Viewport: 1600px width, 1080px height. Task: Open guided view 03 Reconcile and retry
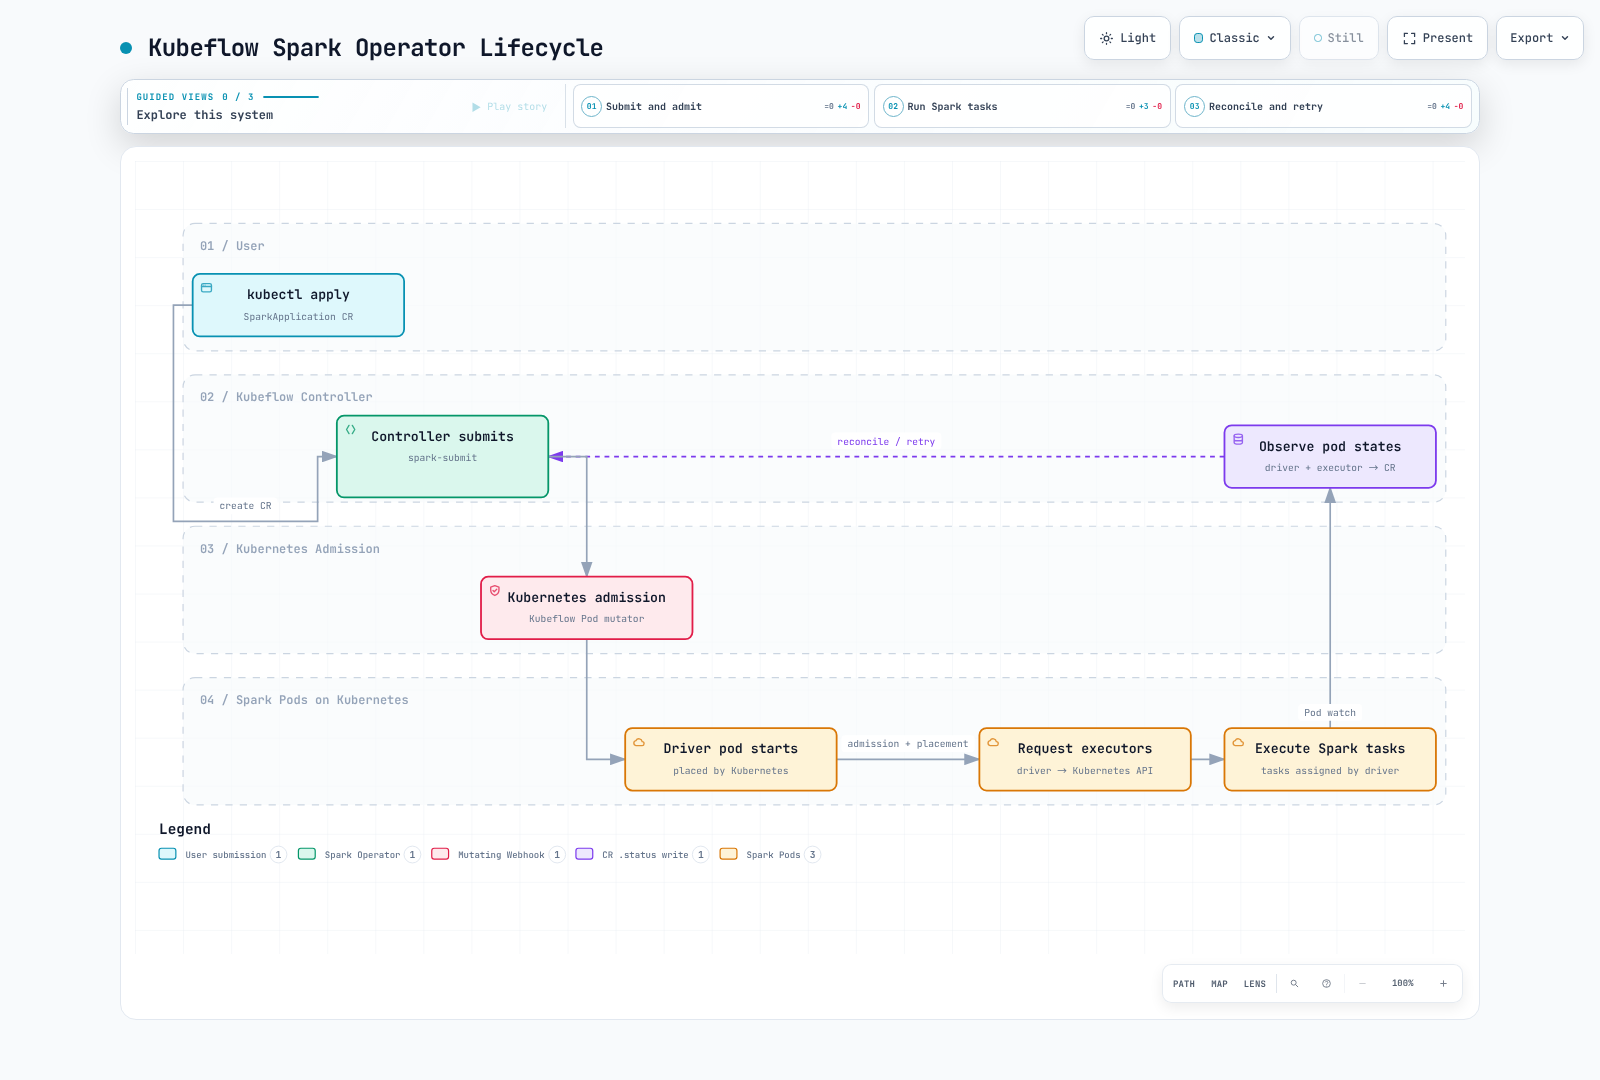[x=1323, y=106]
